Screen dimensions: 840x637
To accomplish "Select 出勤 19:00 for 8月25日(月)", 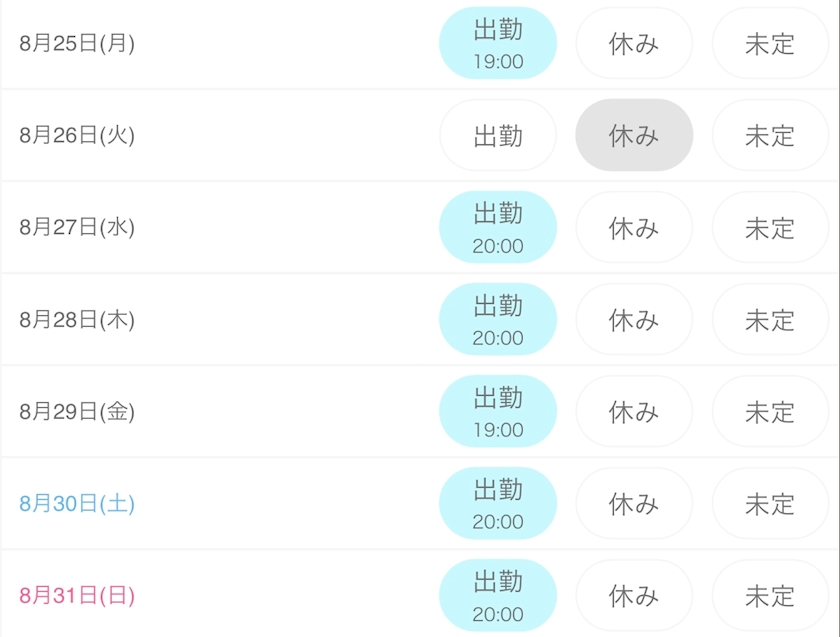I will click(498, 44).
